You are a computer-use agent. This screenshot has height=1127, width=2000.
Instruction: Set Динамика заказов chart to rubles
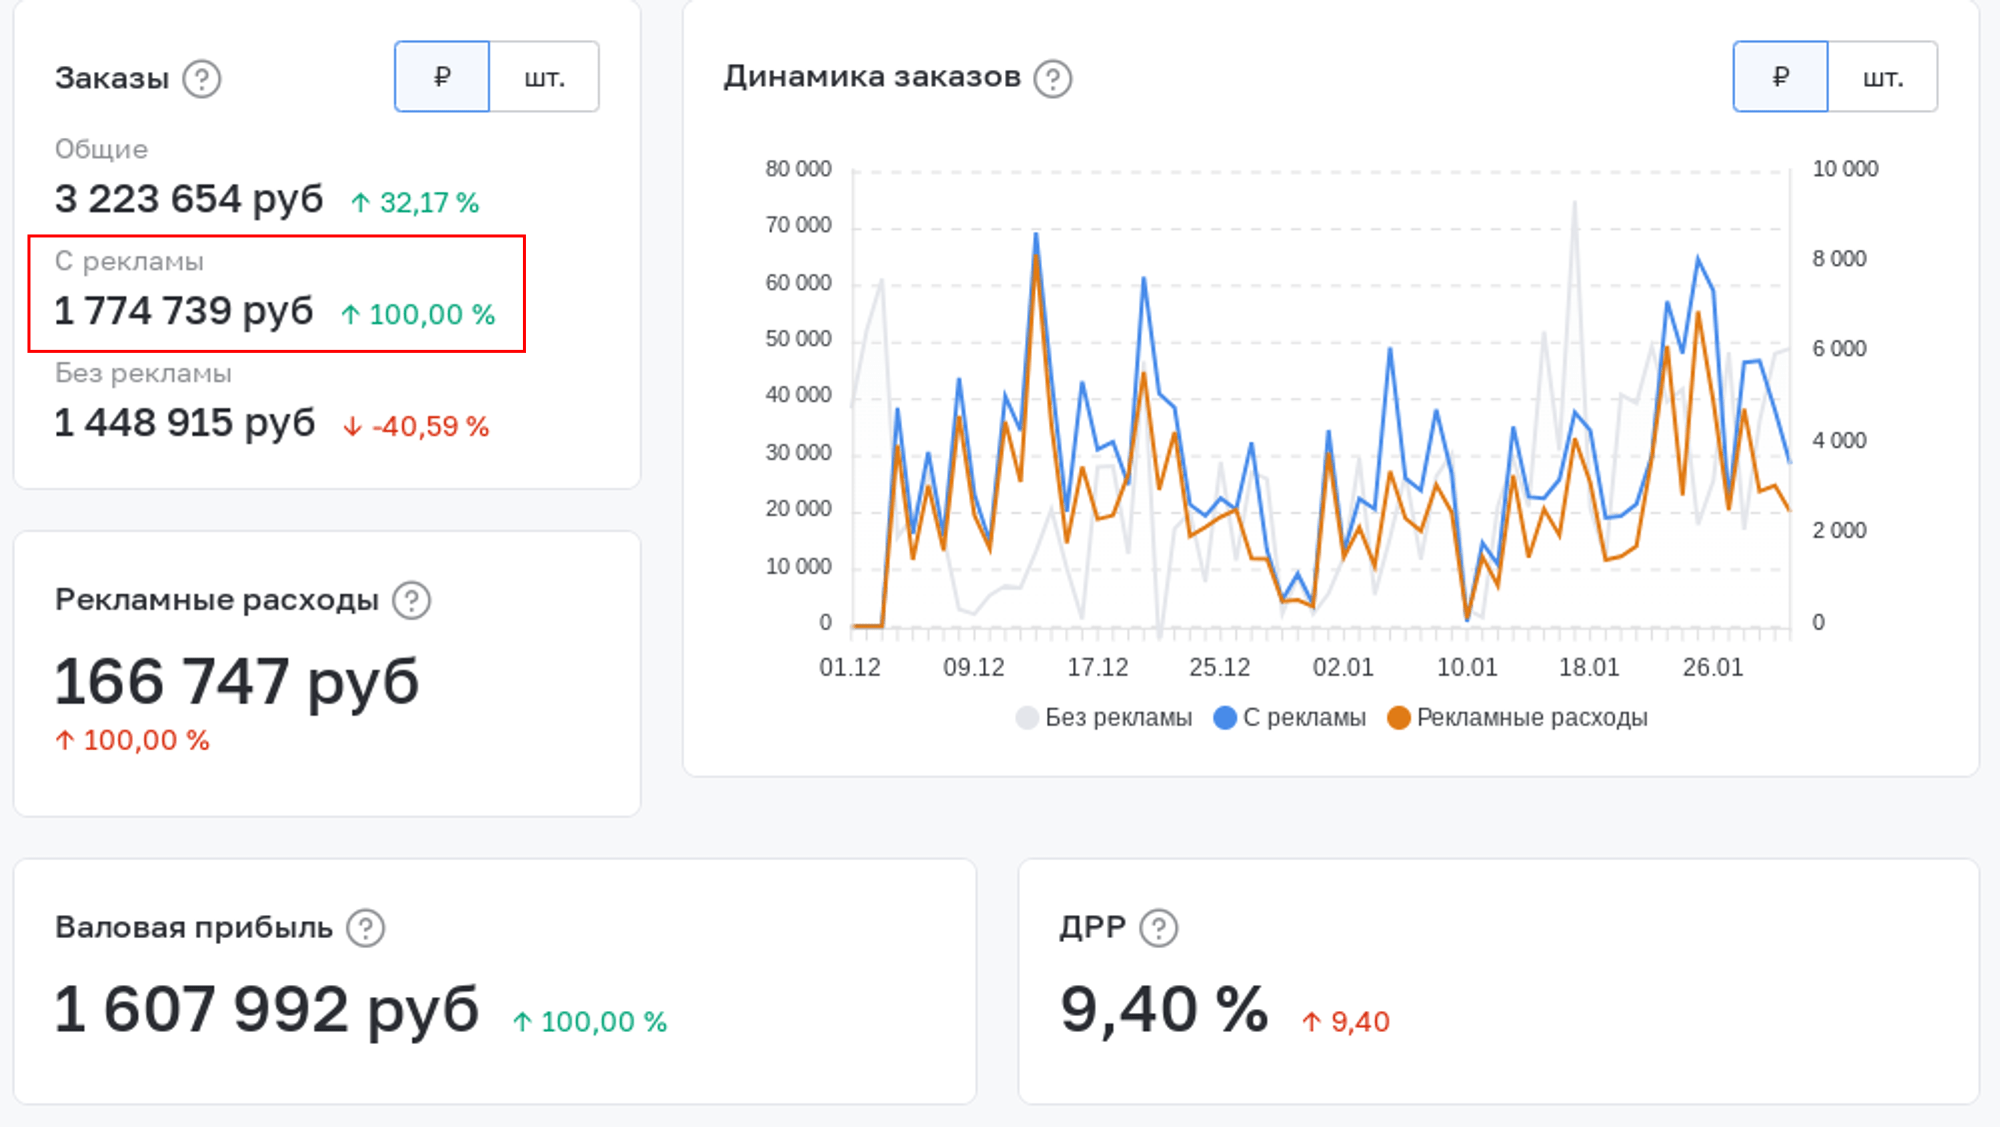[x=1780, y=77]
